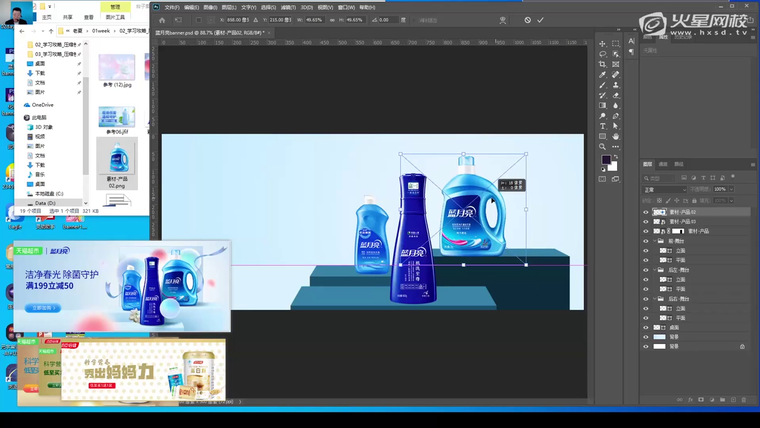Open the layer blend mode dropdown 正常

tap(665, 189)
